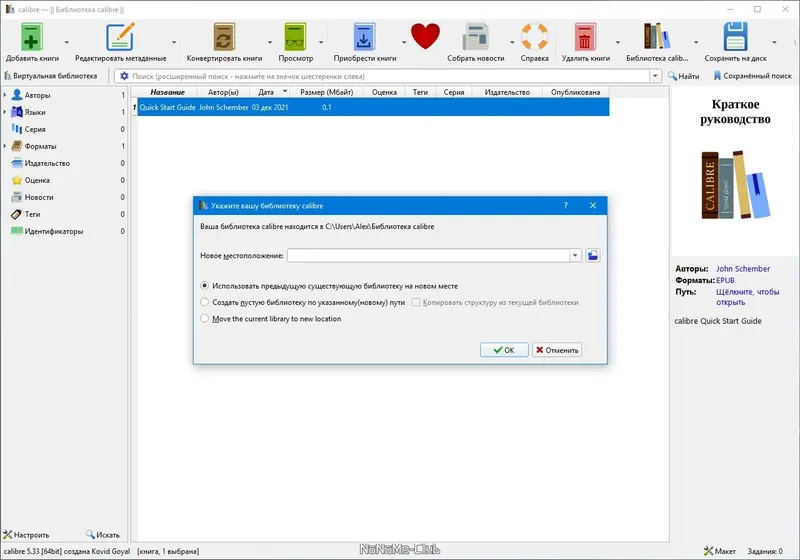Select Серия category in sidebar
The height and width of the screenshot is (560, 800).
coord(35,130)
